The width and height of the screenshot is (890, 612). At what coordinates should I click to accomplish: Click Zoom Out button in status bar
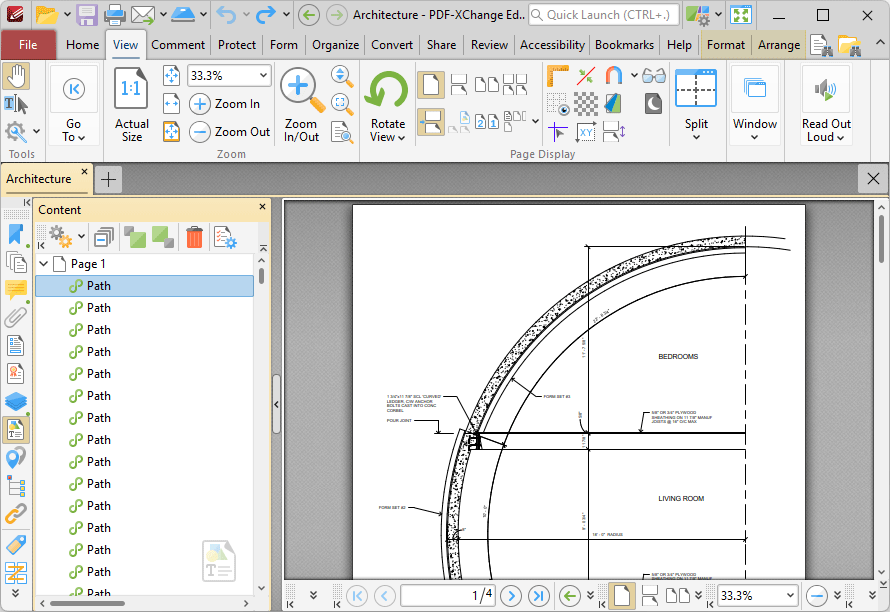tap(817, 596)
